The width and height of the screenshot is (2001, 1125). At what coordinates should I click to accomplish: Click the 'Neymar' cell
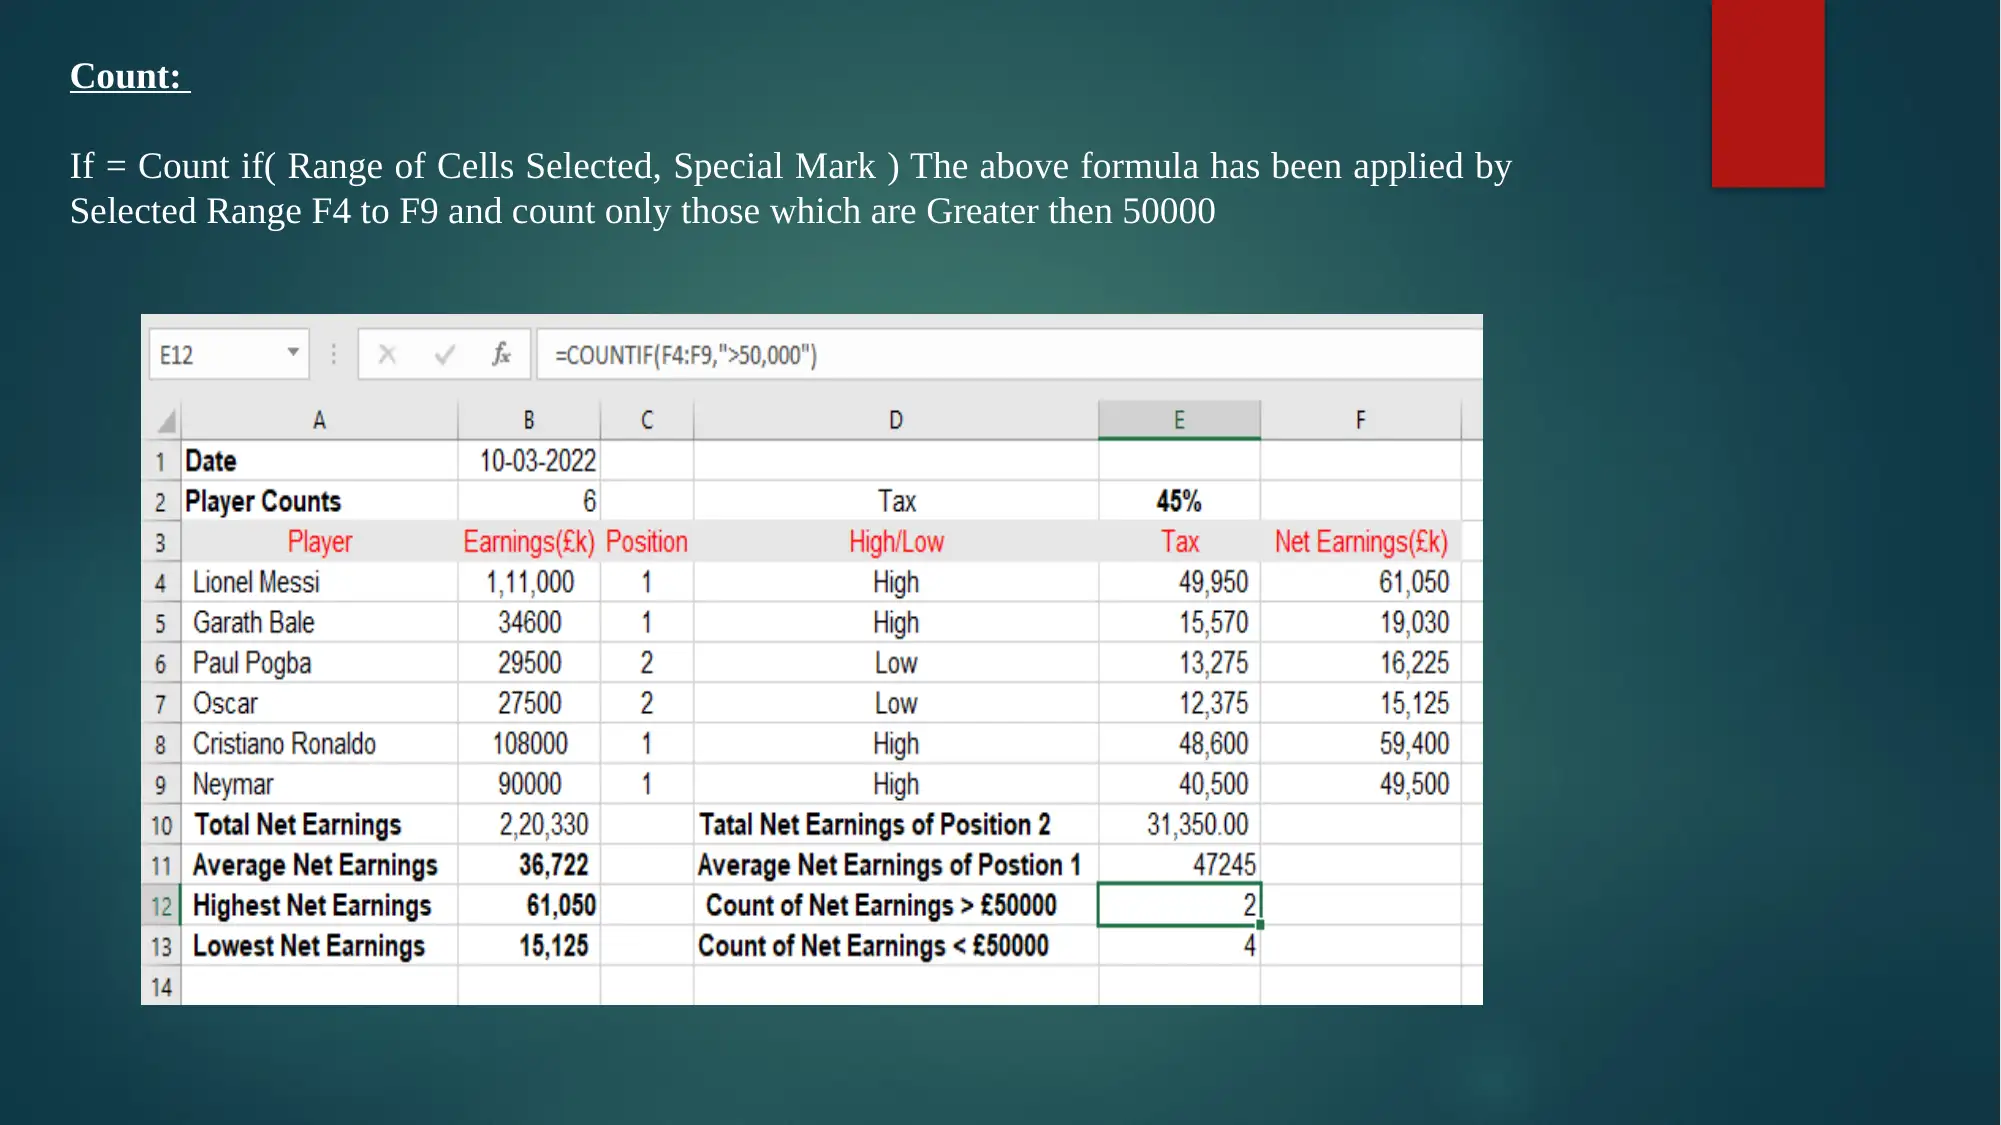point(319,784)
